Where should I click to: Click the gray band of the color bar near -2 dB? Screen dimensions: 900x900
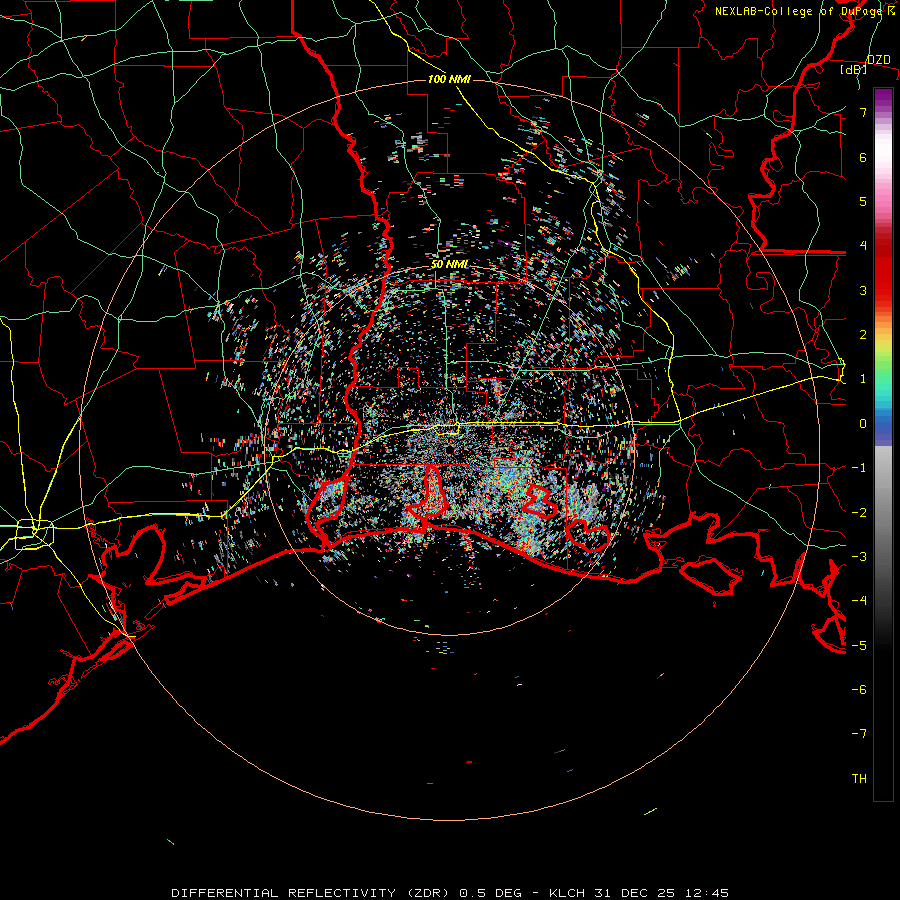(883, 513)
